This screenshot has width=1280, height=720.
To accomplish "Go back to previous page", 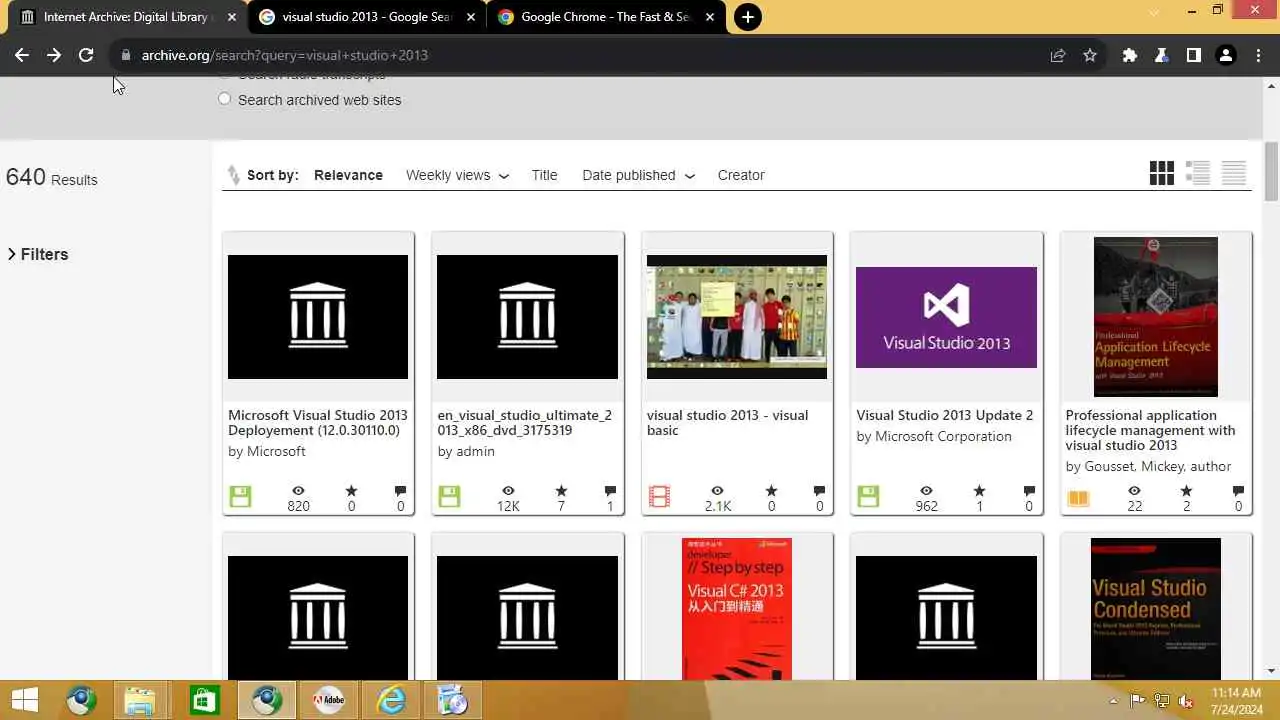I will pyautogui.click(x=22, y=55).
